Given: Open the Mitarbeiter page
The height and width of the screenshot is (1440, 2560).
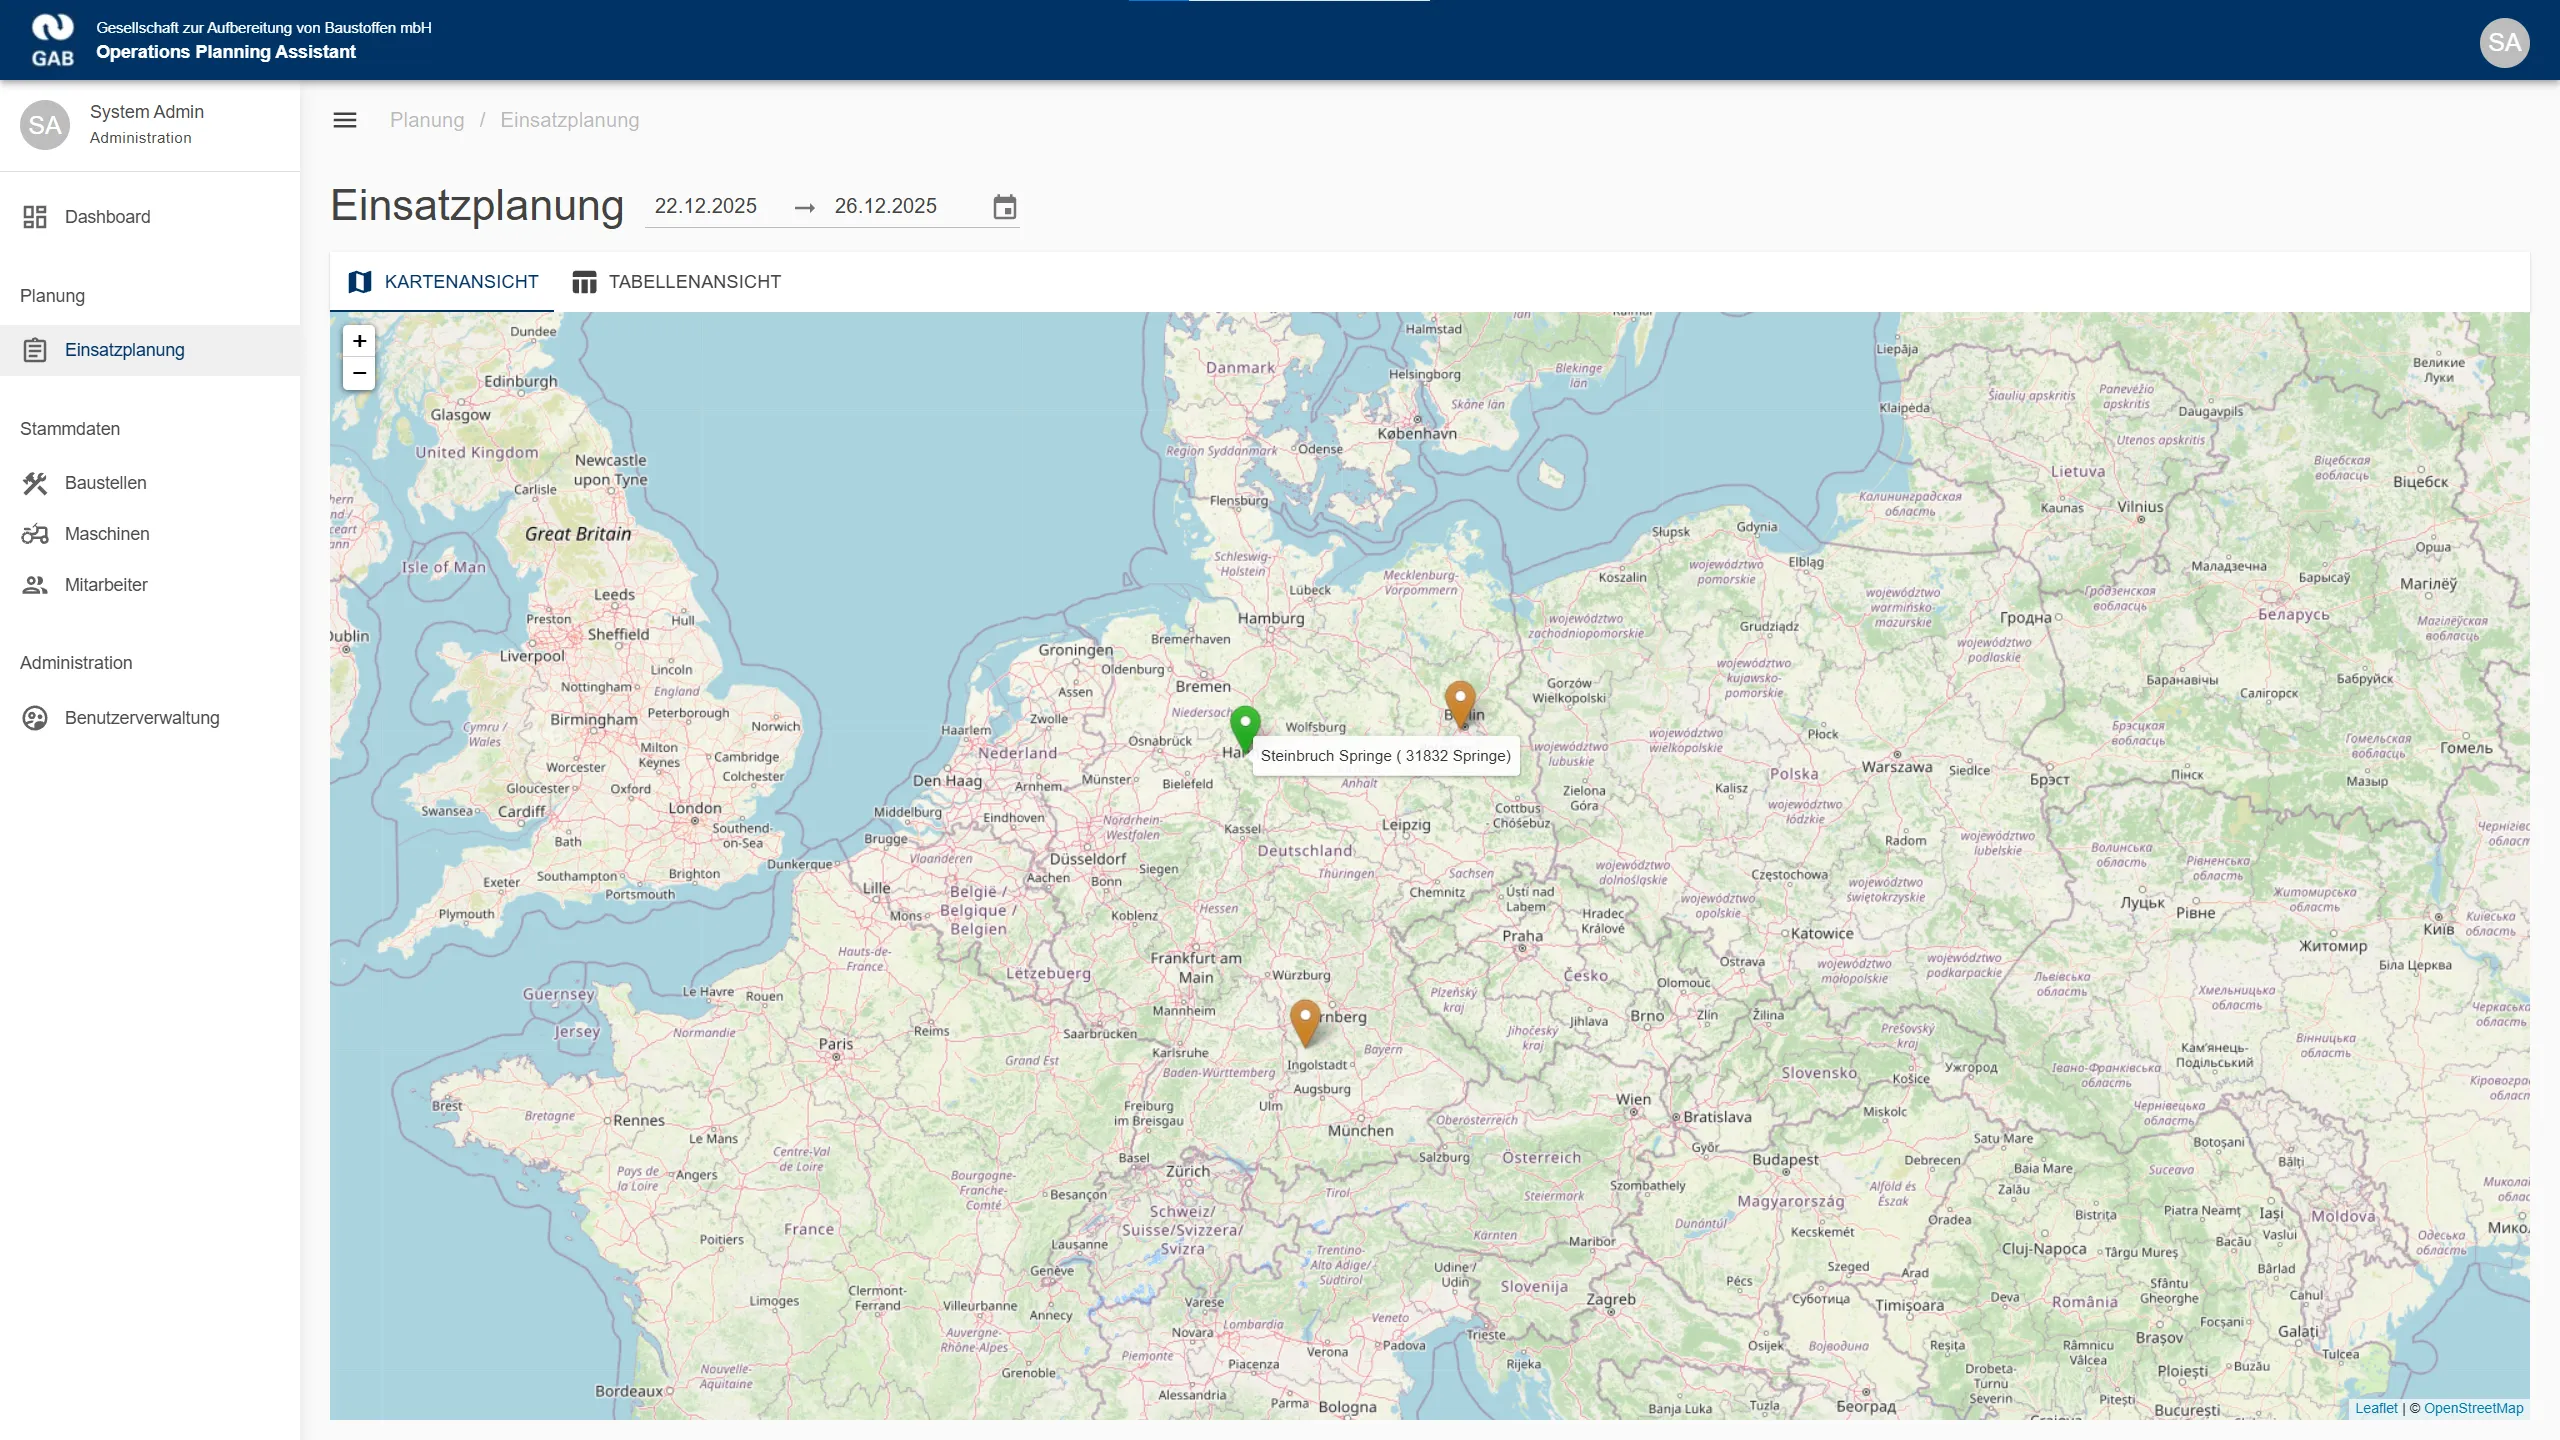Looking at the screenshot, I should click(x=106, y=585).
